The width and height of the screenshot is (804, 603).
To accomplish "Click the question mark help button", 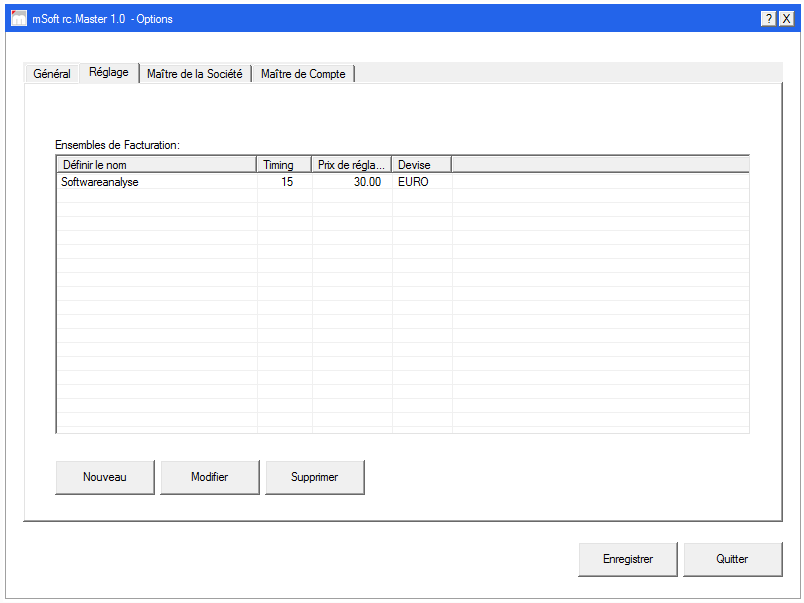I will (768, 19).
